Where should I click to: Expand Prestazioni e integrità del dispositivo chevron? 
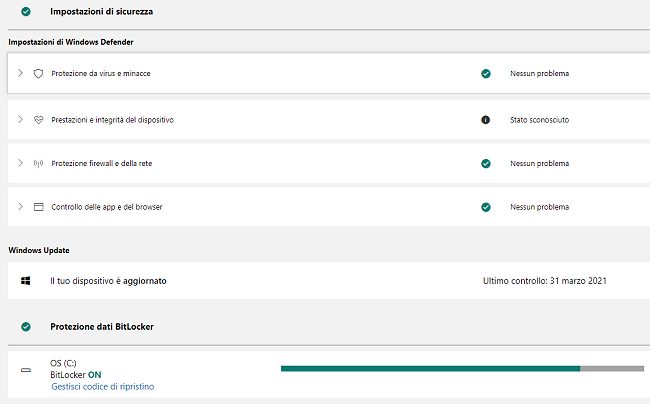click(x=20, y=119)
